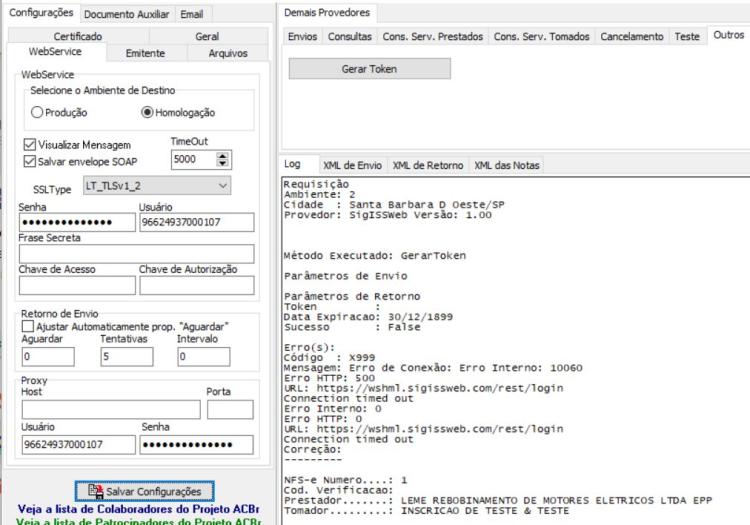
Task: Click log line 'Código : X999'
Action: tap(329, 358)
